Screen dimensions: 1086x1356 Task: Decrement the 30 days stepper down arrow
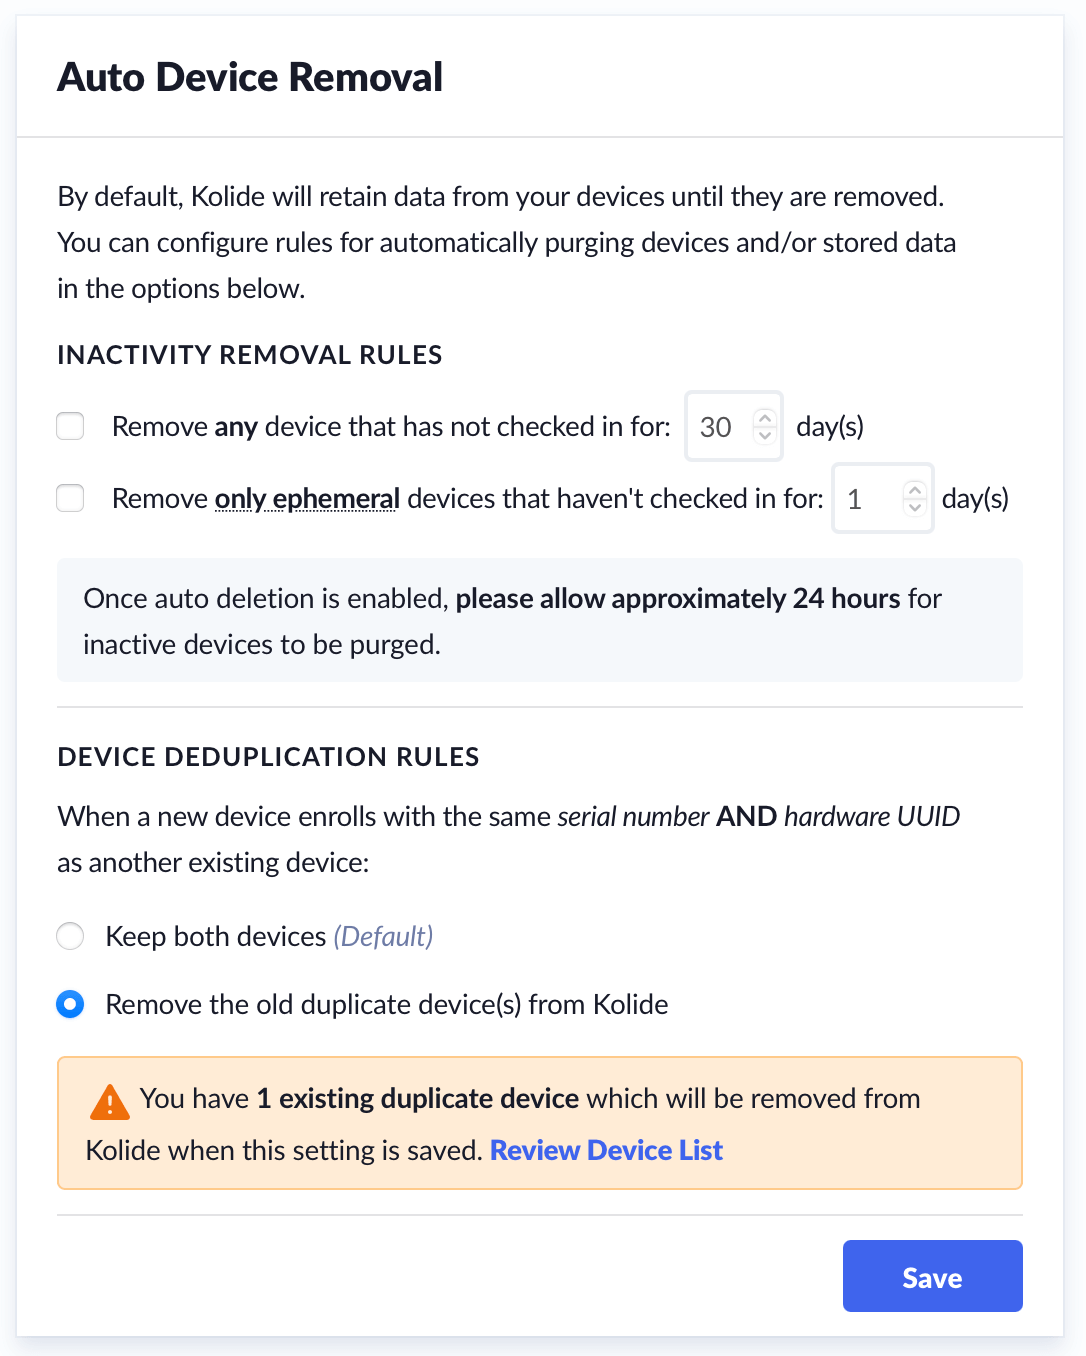coord(765,435)
